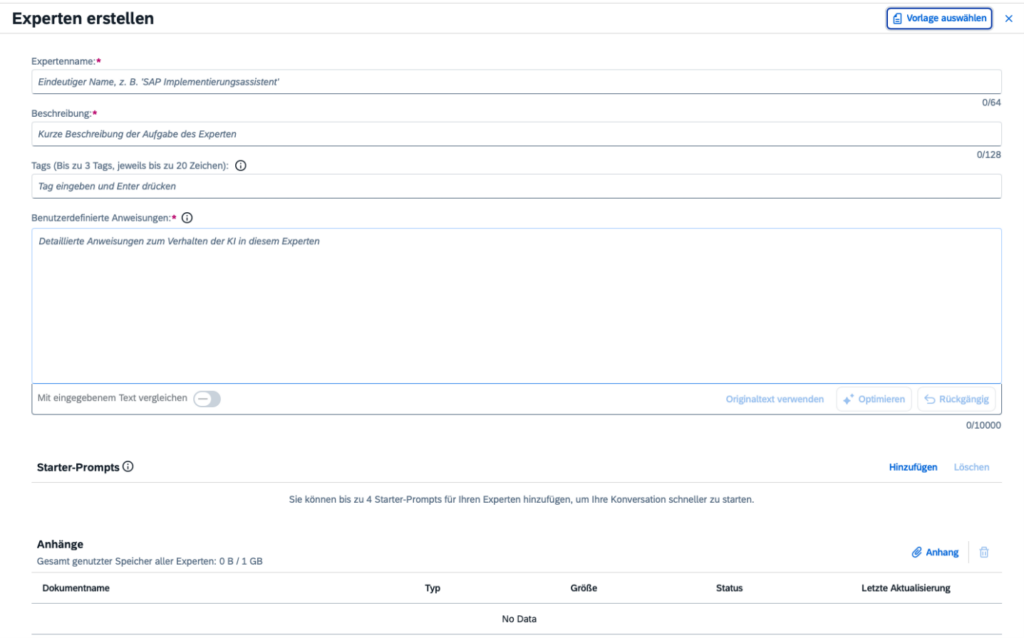Click the Typ column header
Screen dimensions: 1024x638
[x=432, y=588]
